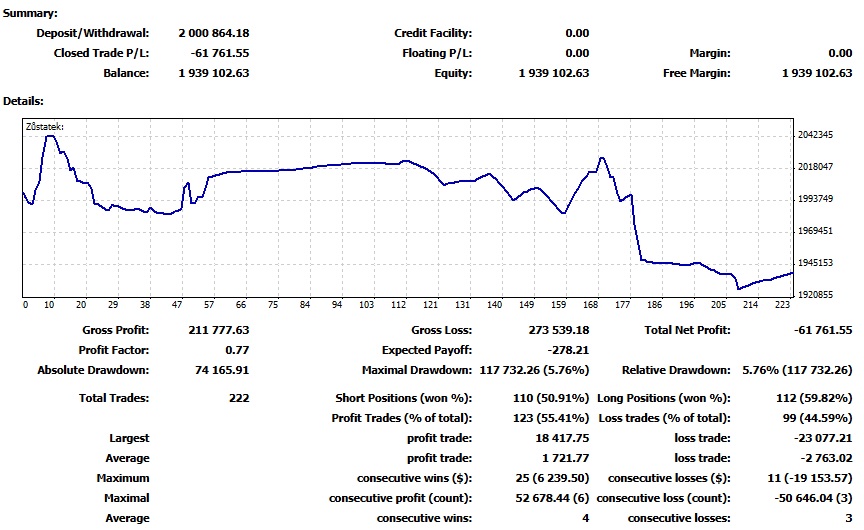864x530 pixels.
Task: Click the consecutive wins value 25 (6 239.50)
Action: pos(552,478)
